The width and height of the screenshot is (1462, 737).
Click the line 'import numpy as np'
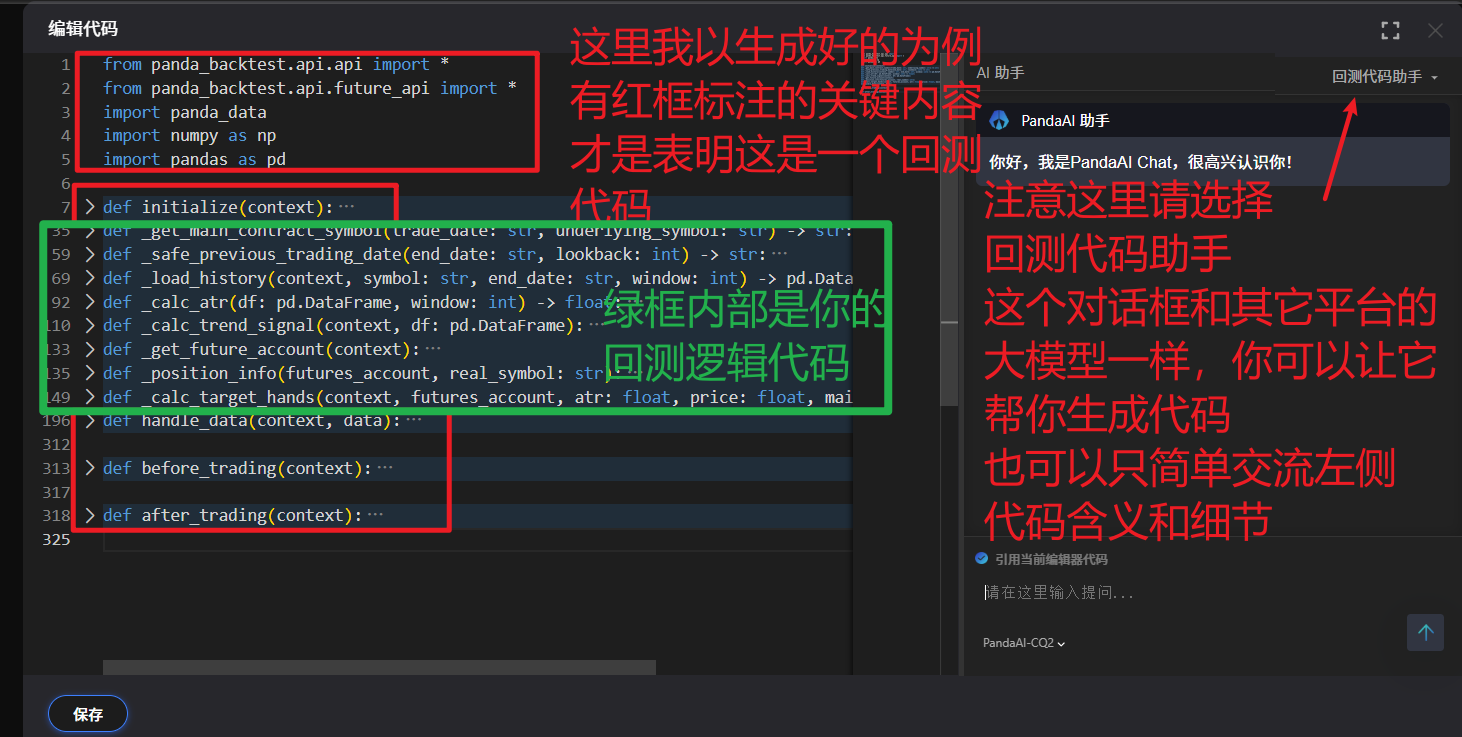click(190, 135)
